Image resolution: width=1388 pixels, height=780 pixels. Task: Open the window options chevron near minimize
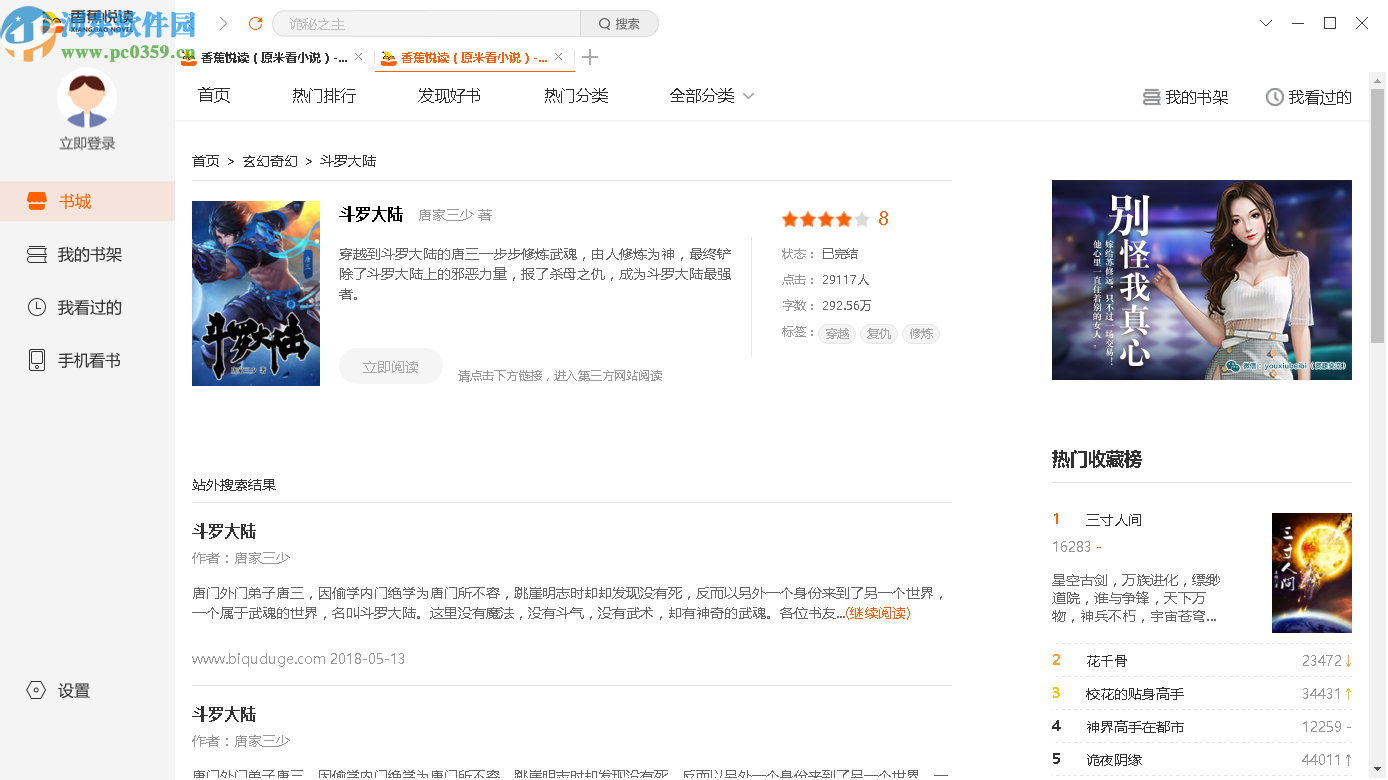tap(1266, 22)
